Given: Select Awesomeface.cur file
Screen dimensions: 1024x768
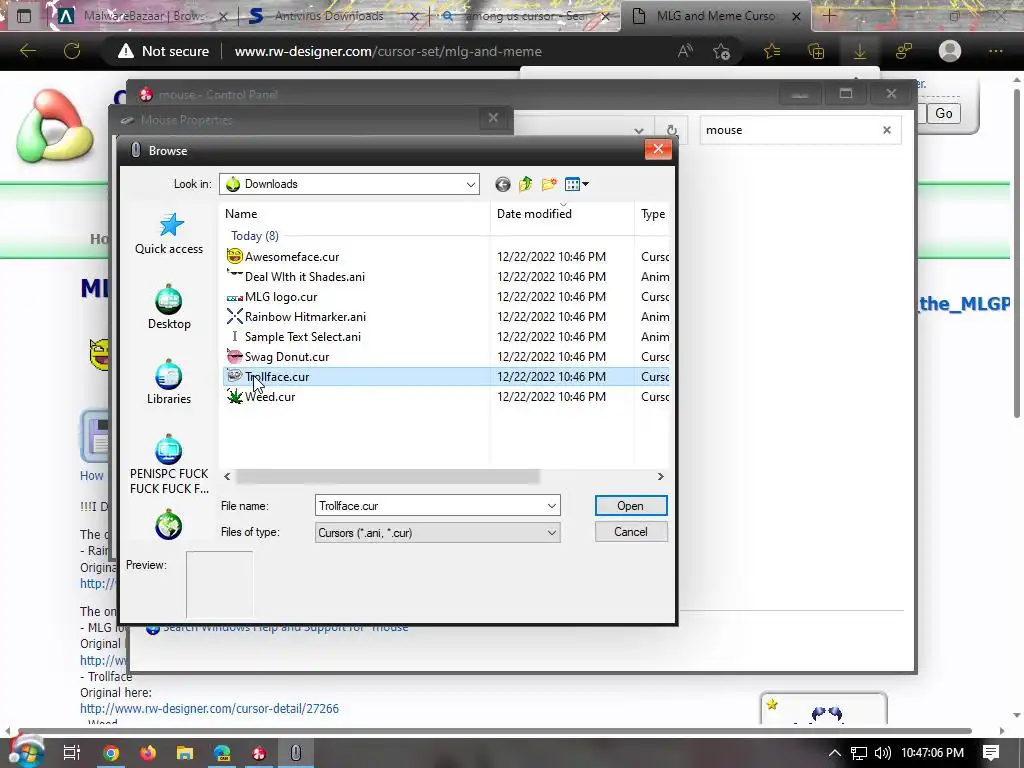Looking at the screenshot, I should 283,257.
